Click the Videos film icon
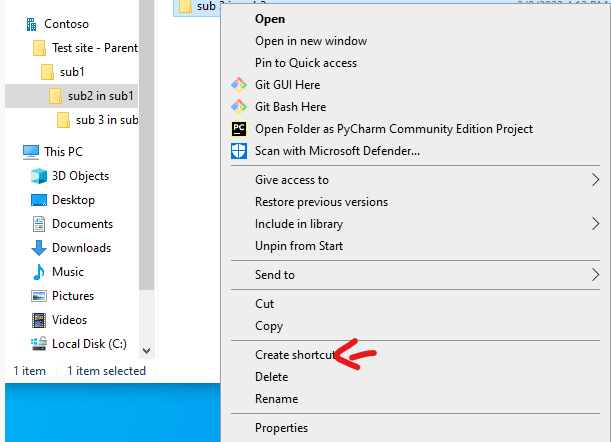This screenshot has width=611, height=442. (x=39, y=320)
